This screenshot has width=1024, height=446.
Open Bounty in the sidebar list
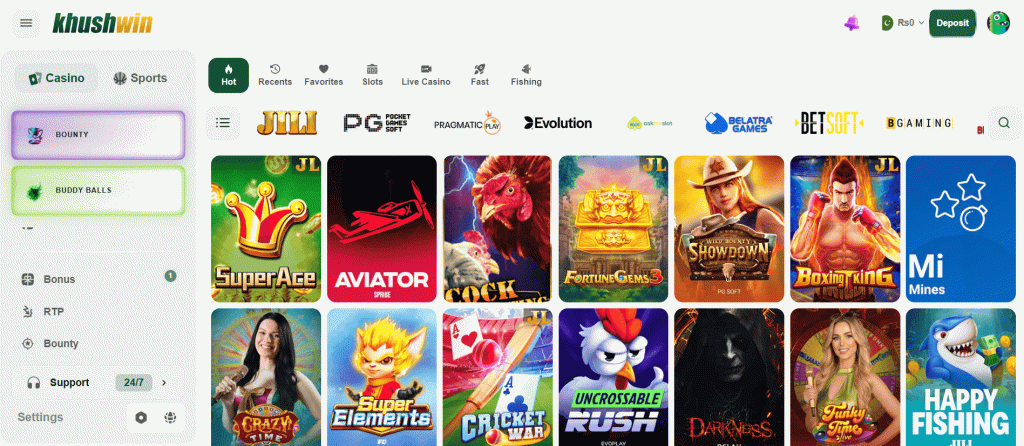click(x=60, y=343)
